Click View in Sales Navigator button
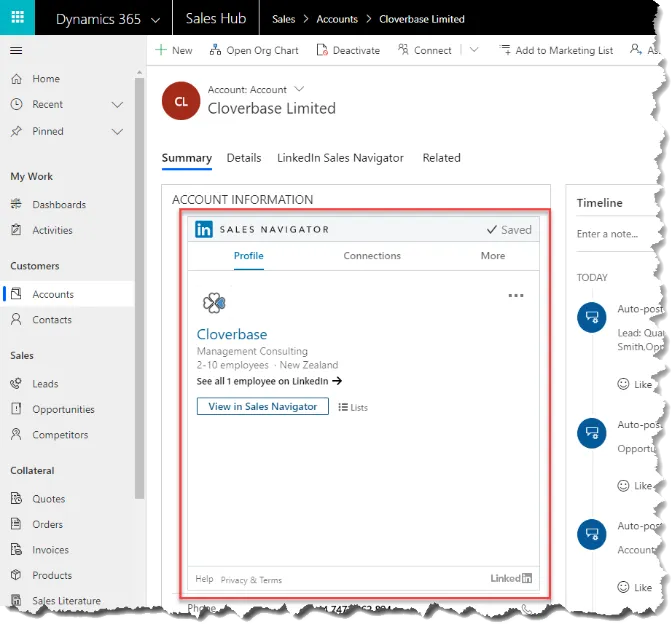Image resolution: width=672 pixels, height=624 pixels. 262,407
